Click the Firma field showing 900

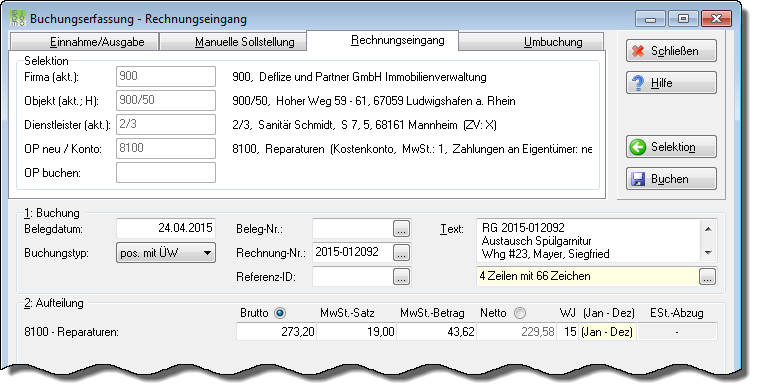click(x=166, y=76)
